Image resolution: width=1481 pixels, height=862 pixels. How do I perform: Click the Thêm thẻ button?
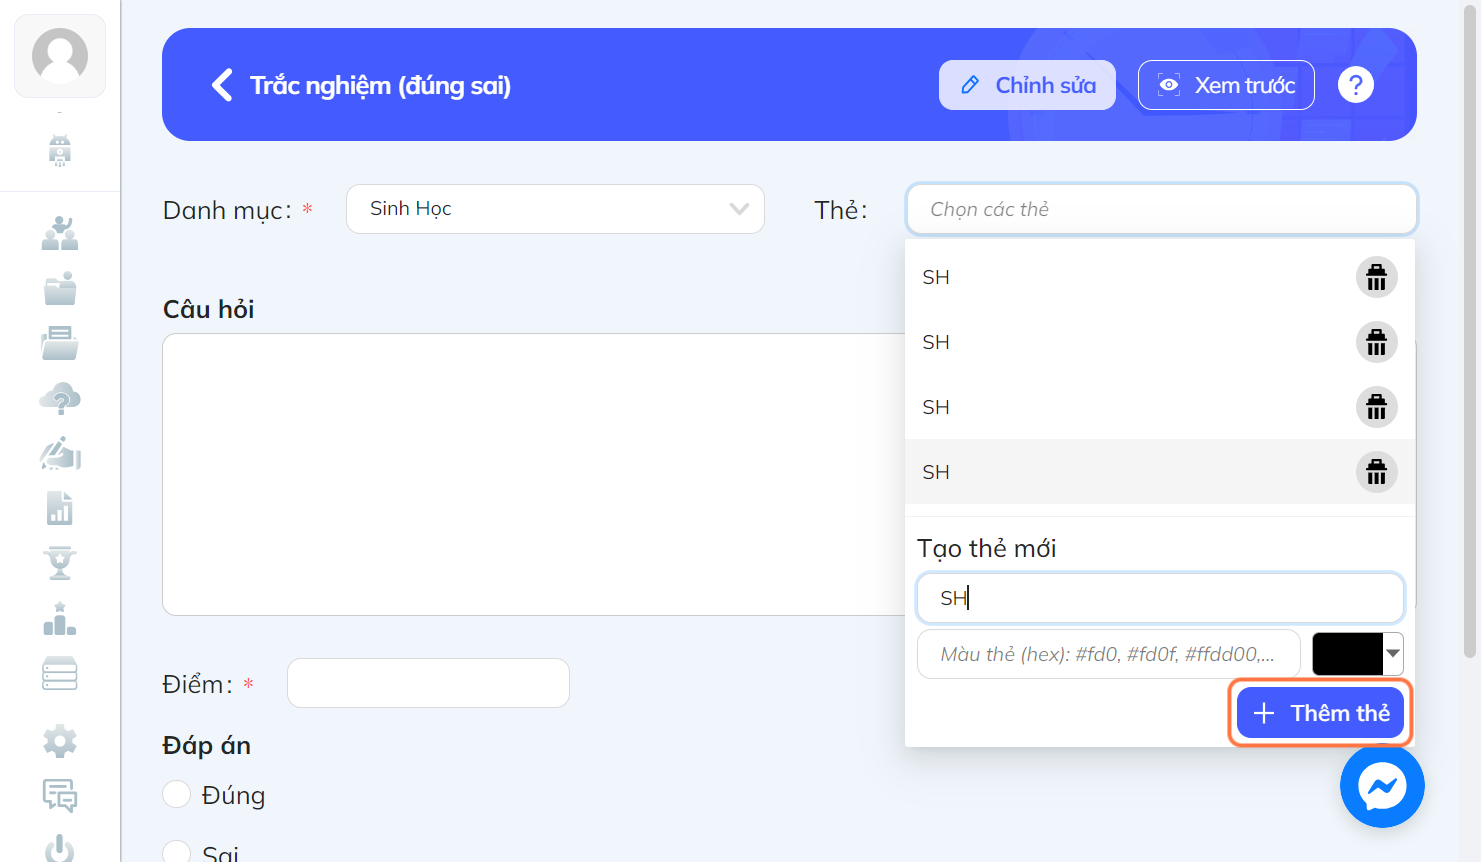(x=1320, y=713)
